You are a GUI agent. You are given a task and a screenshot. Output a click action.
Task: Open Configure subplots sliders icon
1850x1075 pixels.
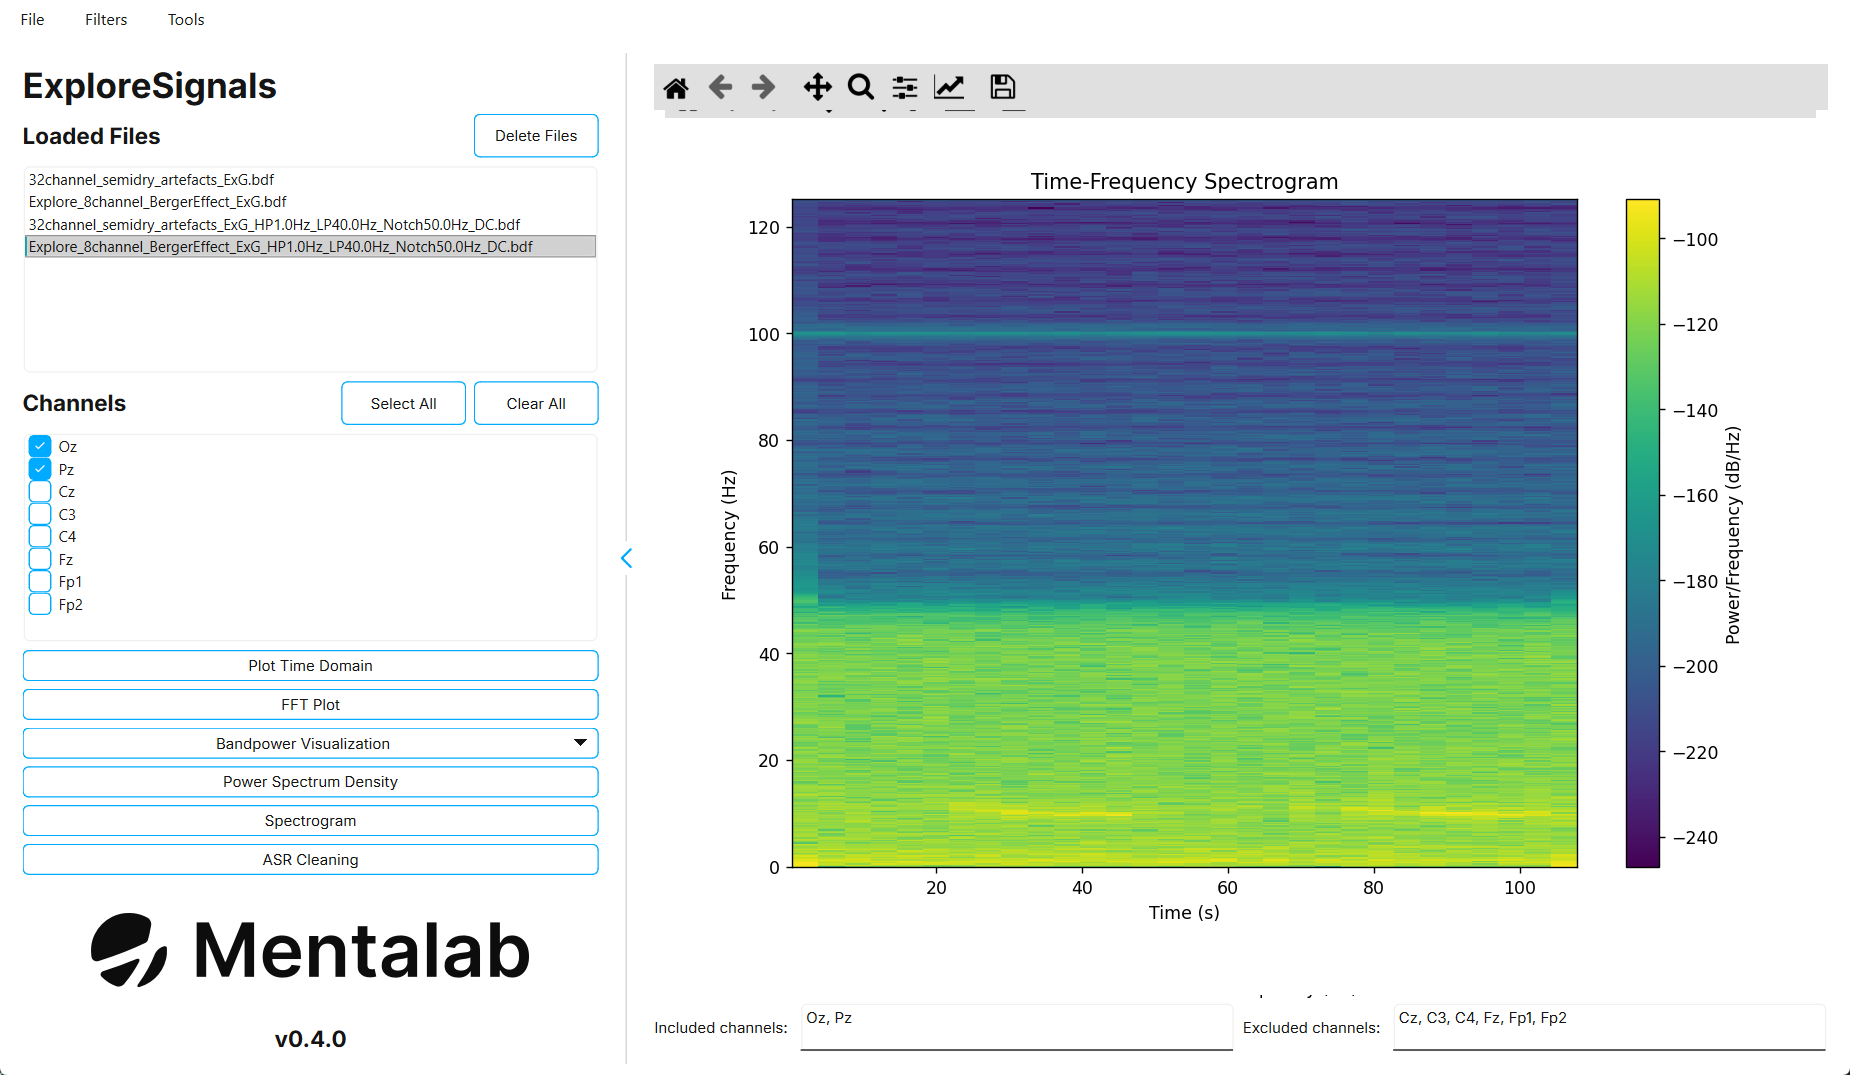[x=905, y=88]
